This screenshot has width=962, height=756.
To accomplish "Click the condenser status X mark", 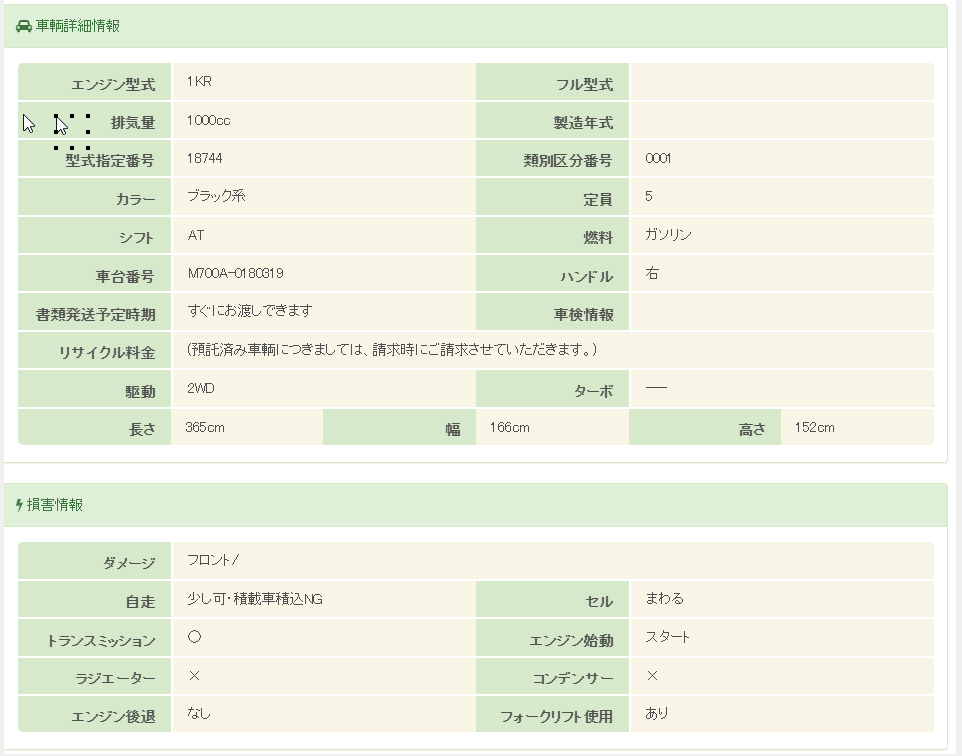I will 652,676.
